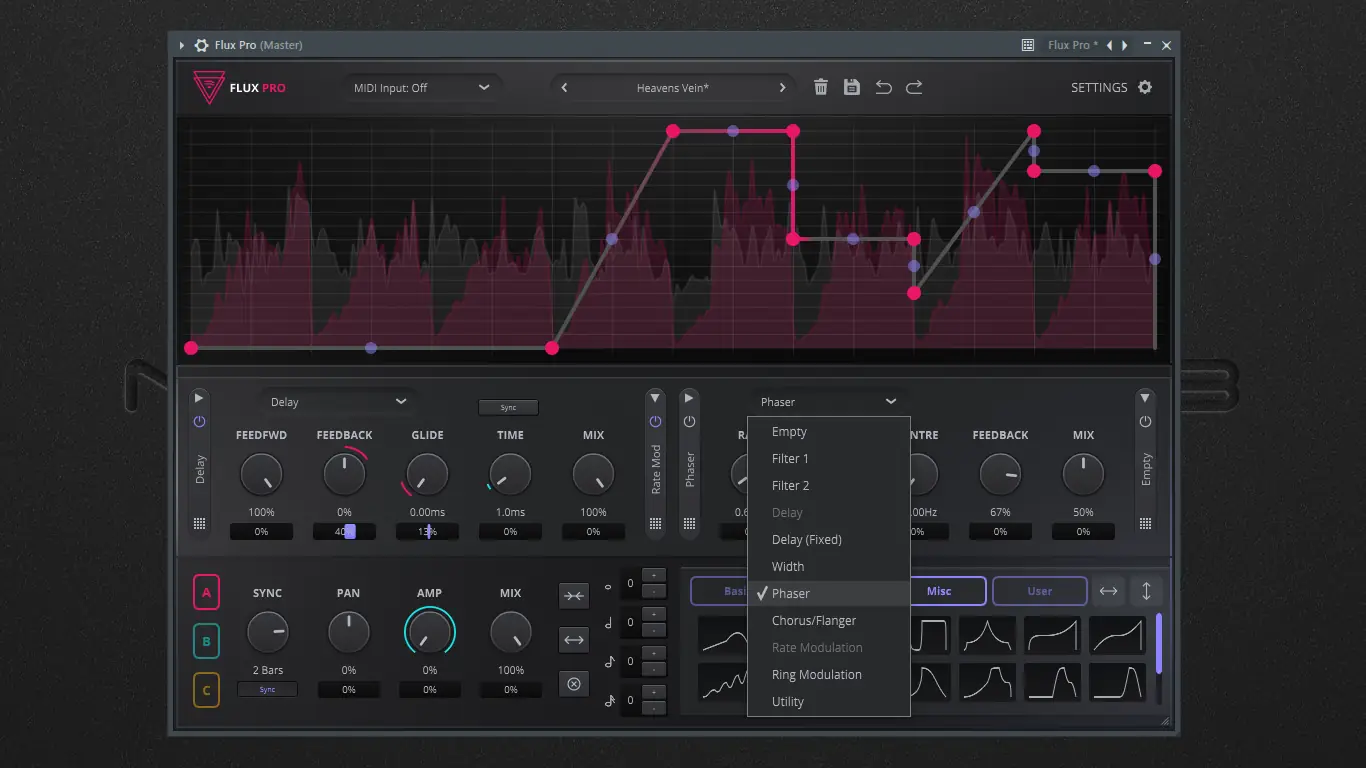Viewport: 1366px width, 768px height.
Task: Click the title bar's left preset arrow
Action: point(1109,45)
